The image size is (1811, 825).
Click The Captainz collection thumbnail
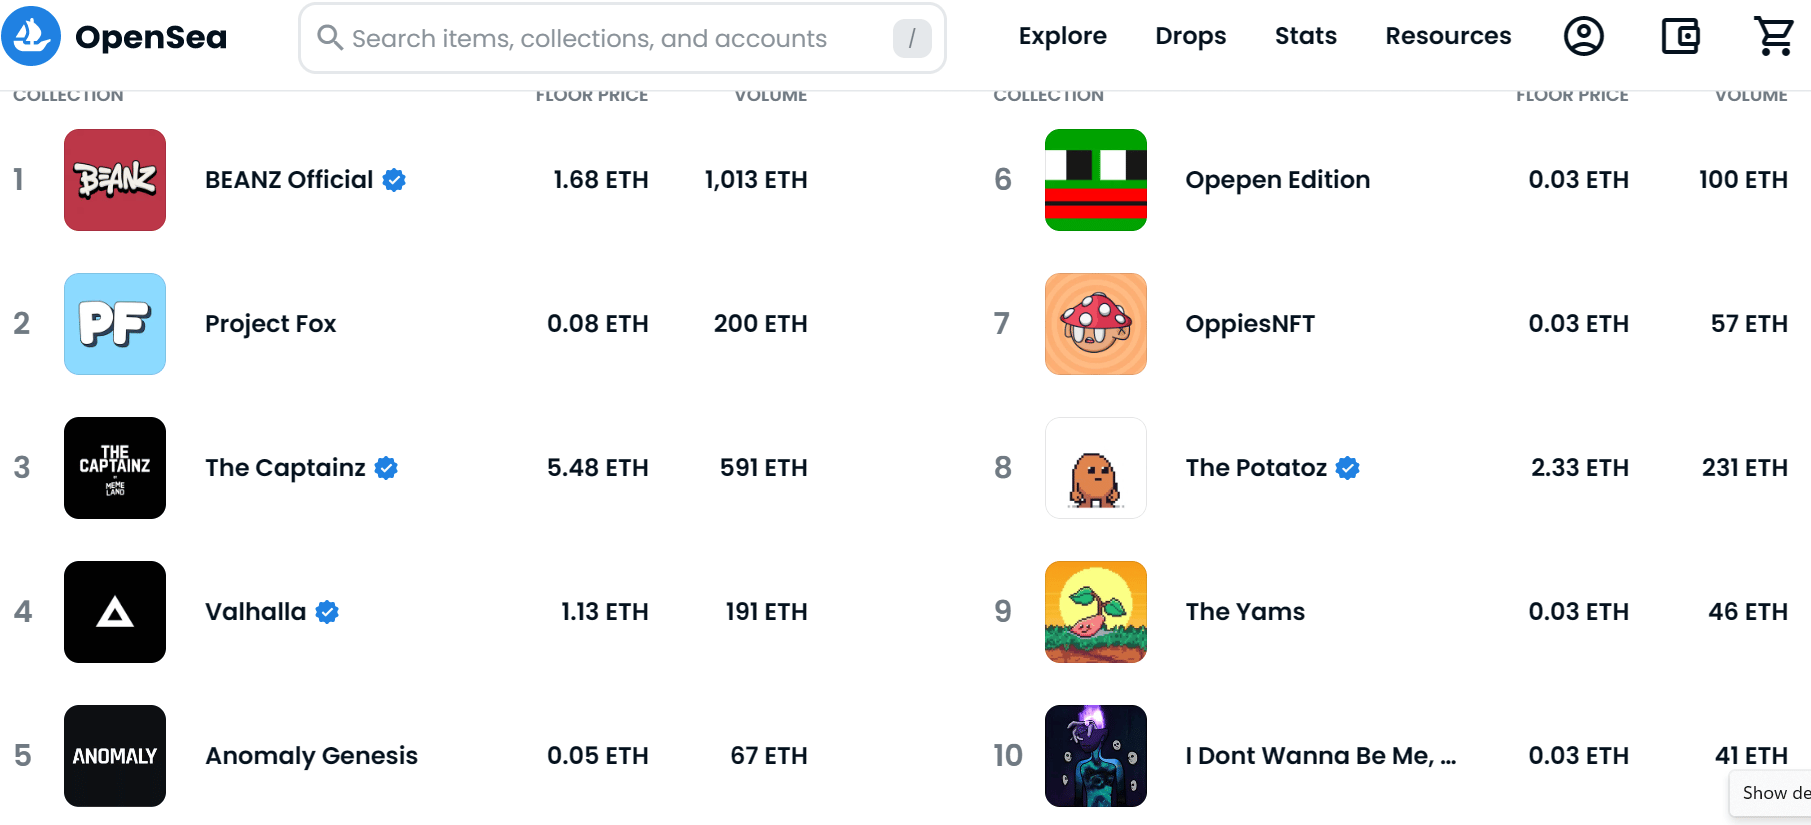pos(115,468)
